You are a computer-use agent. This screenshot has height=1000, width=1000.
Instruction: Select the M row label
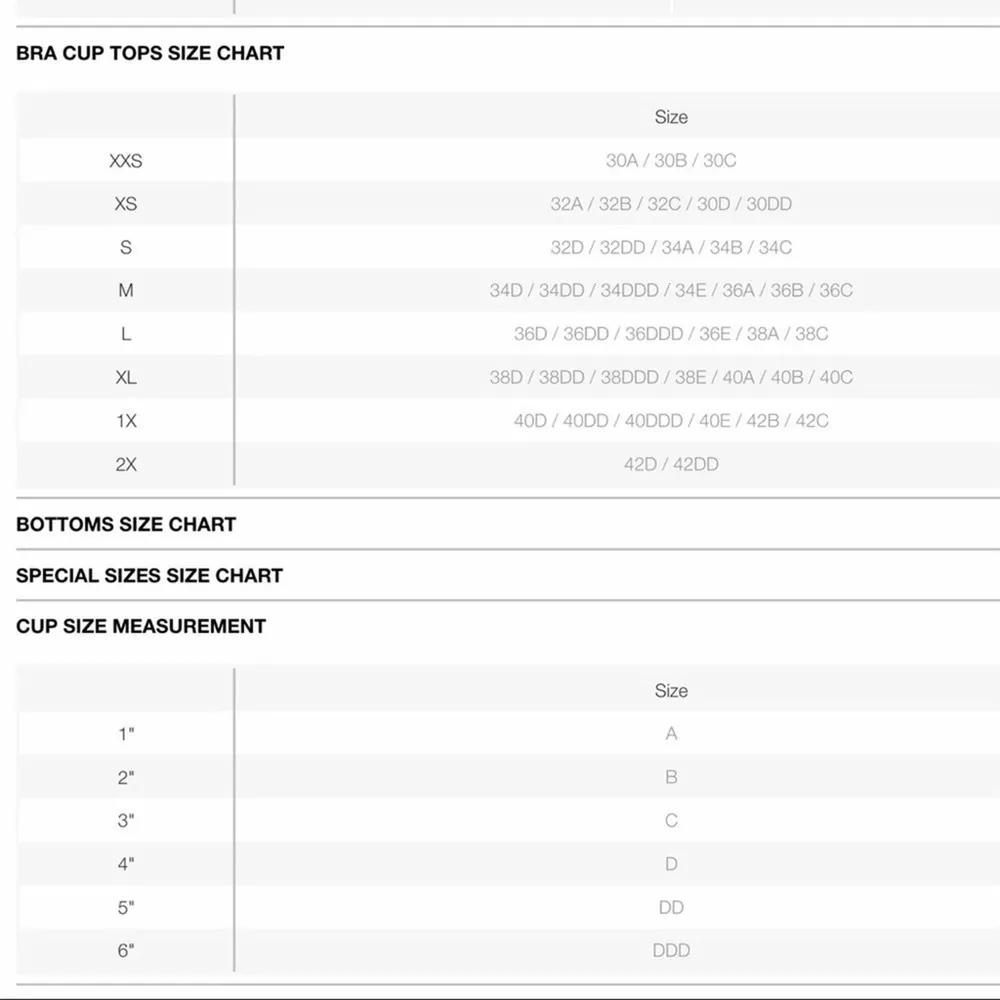126,291
